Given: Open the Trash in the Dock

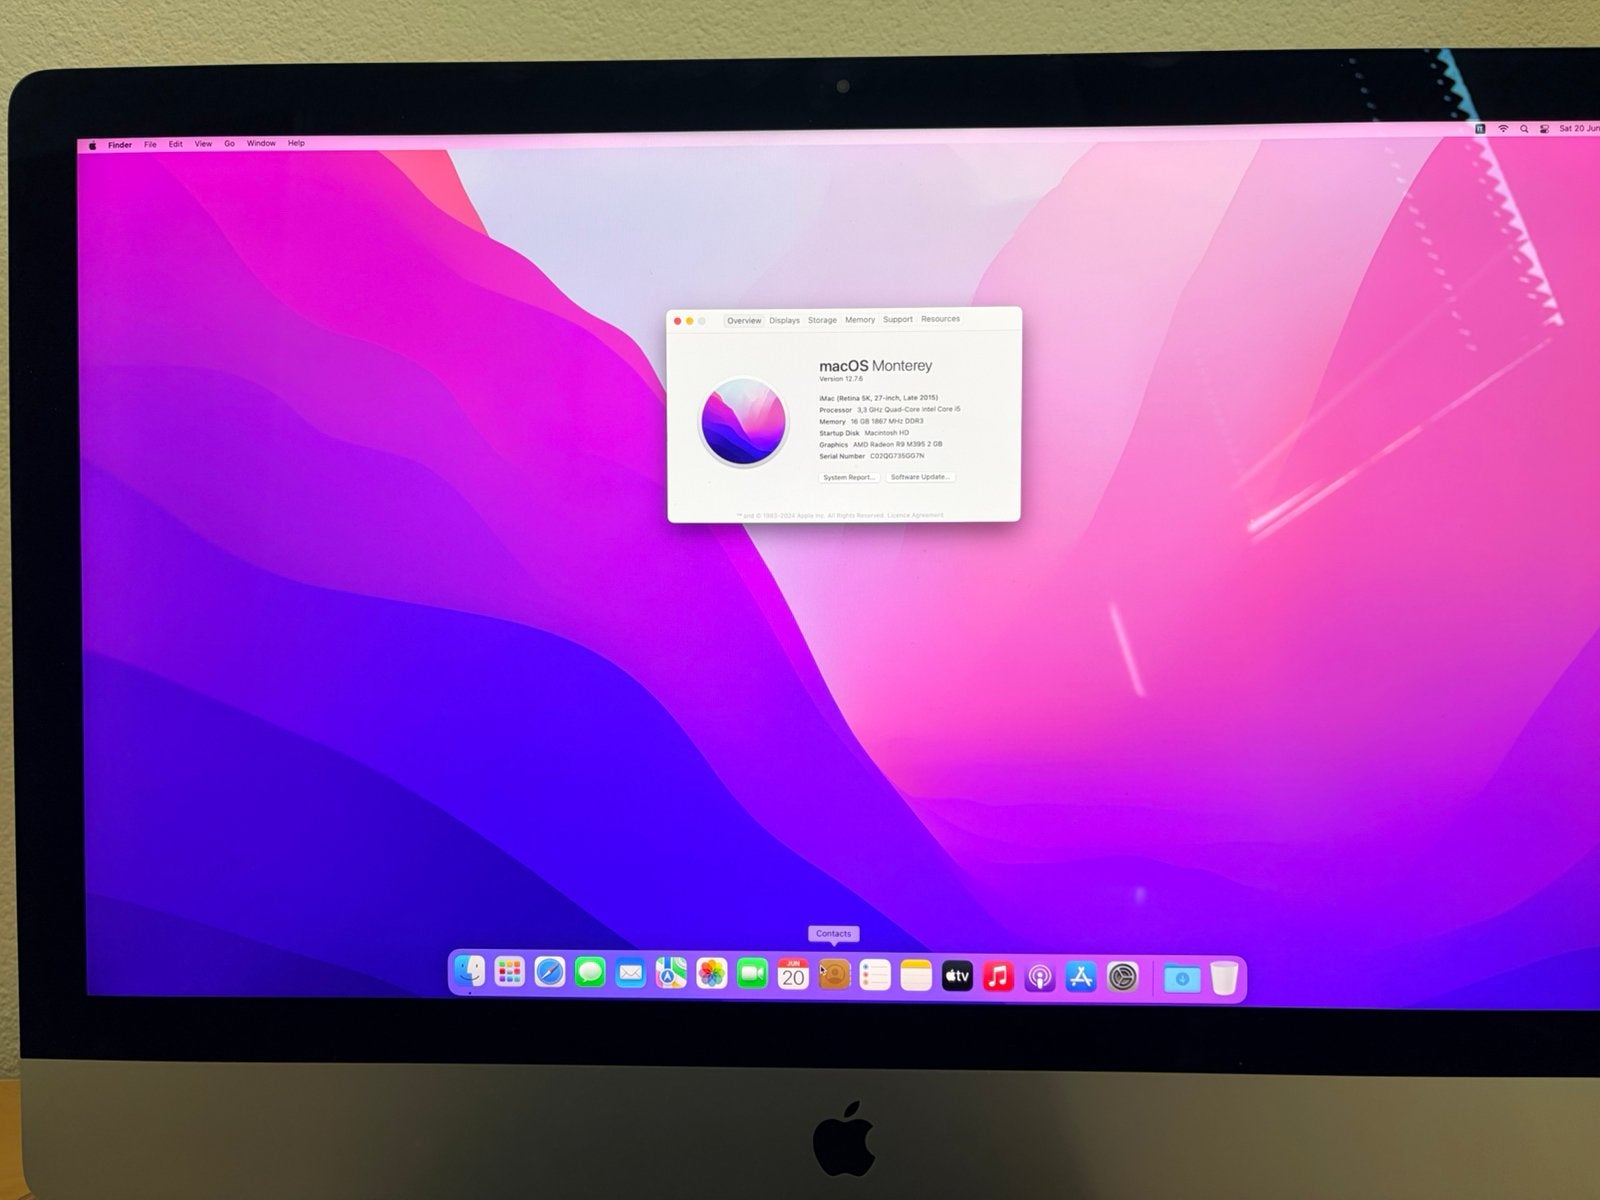Looking at the screenshot, I should point(1224,978).
